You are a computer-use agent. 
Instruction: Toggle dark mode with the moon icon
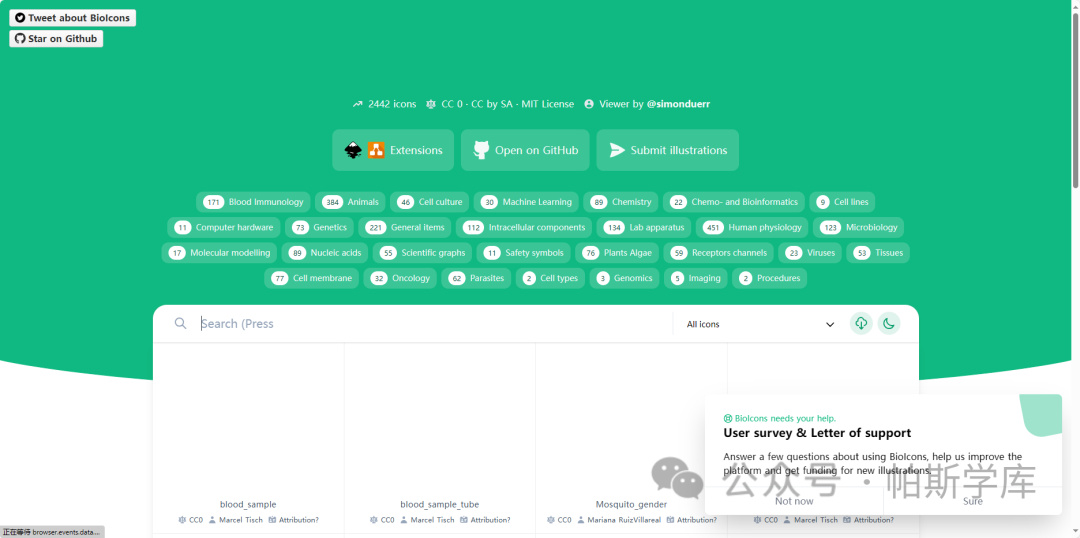(889, 323)
